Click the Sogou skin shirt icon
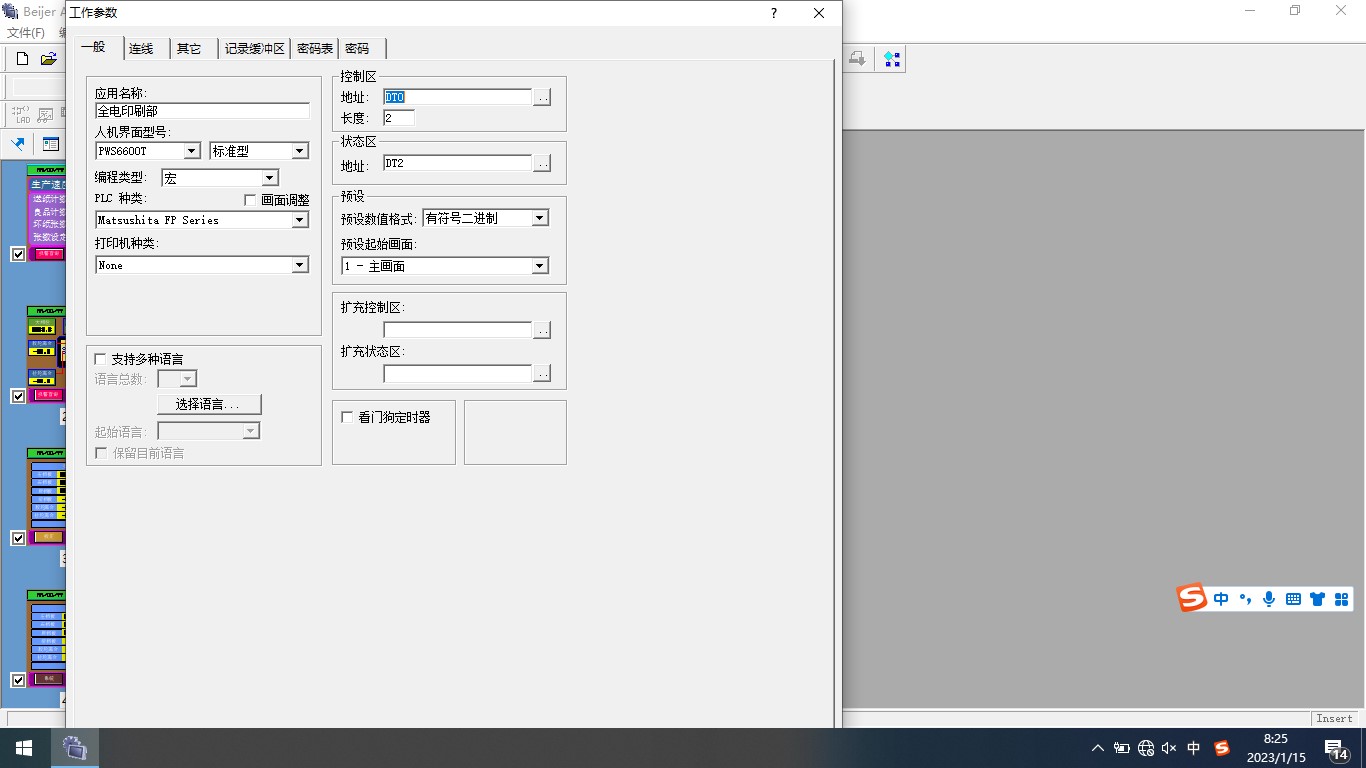Screen dimensions: 1366x768 coord(1317,599)
